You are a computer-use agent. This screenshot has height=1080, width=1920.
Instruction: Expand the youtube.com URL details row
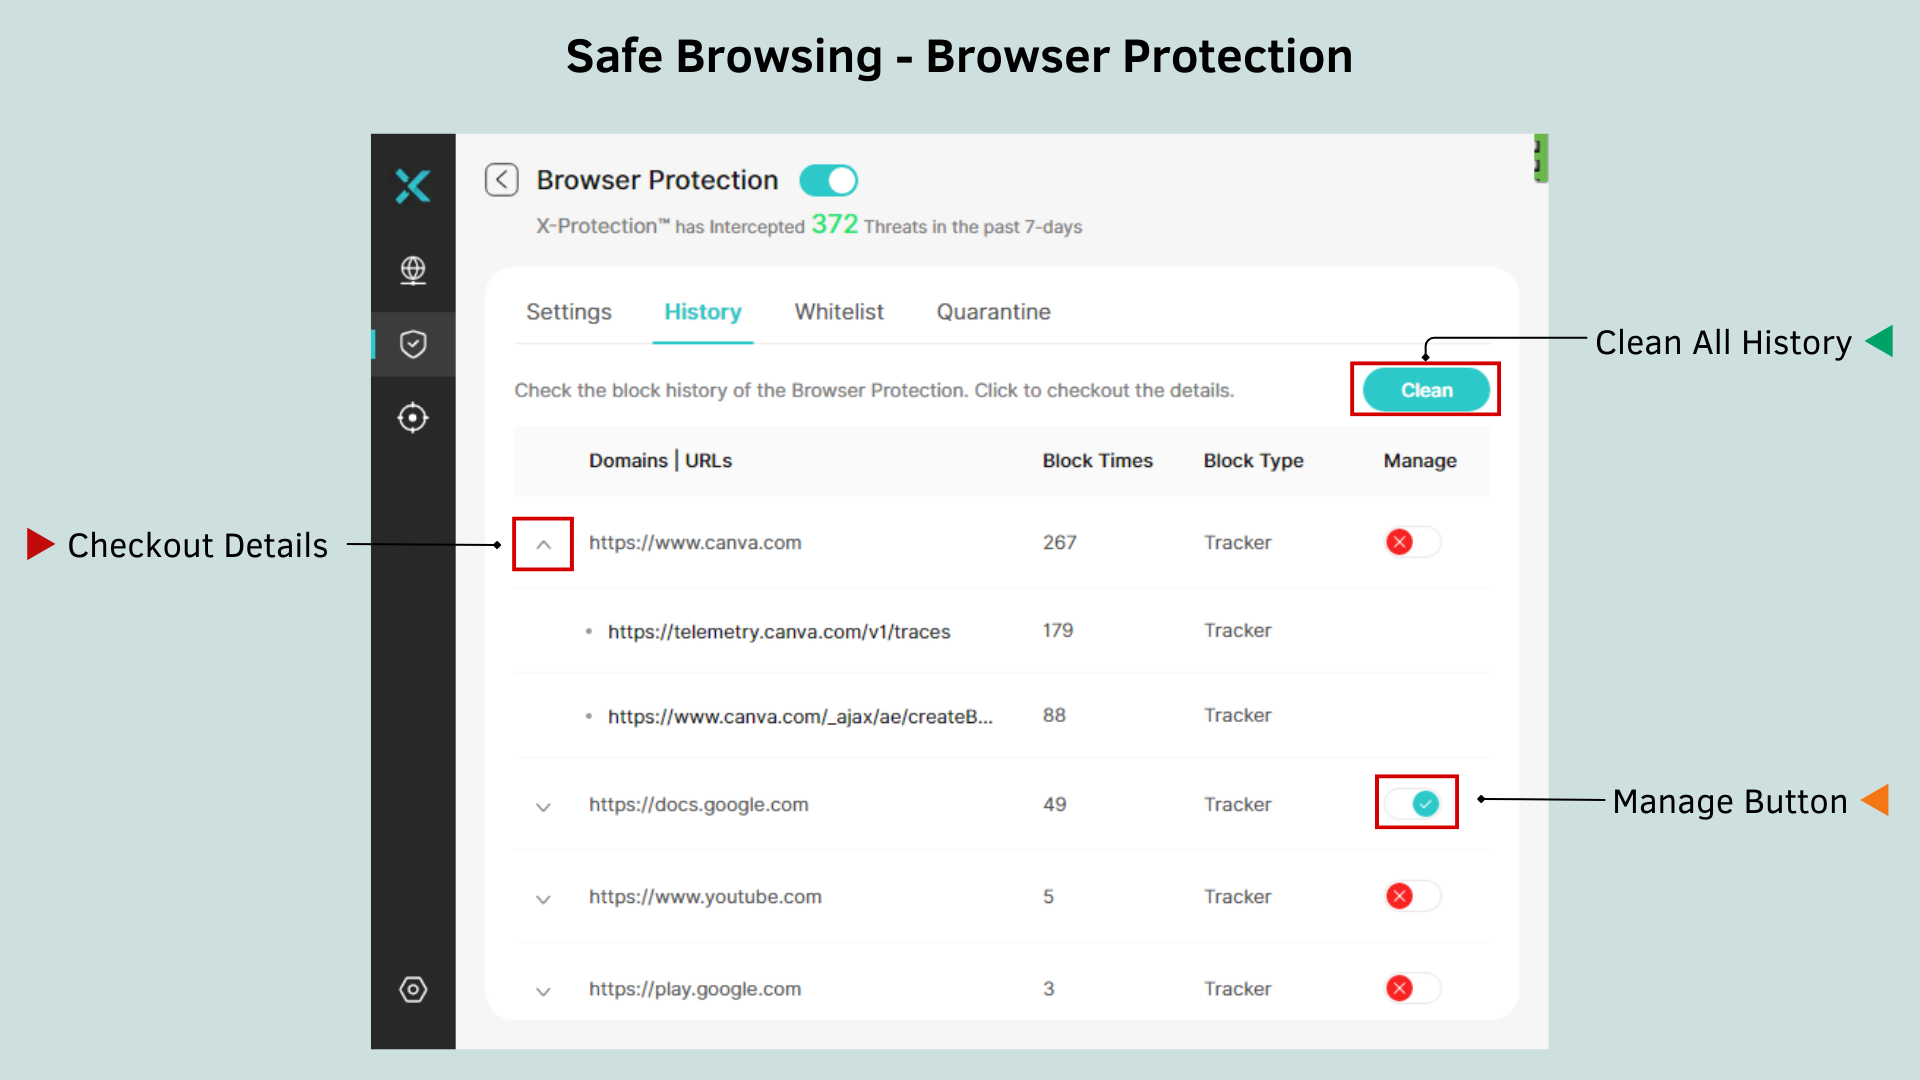tap(542, 897)
